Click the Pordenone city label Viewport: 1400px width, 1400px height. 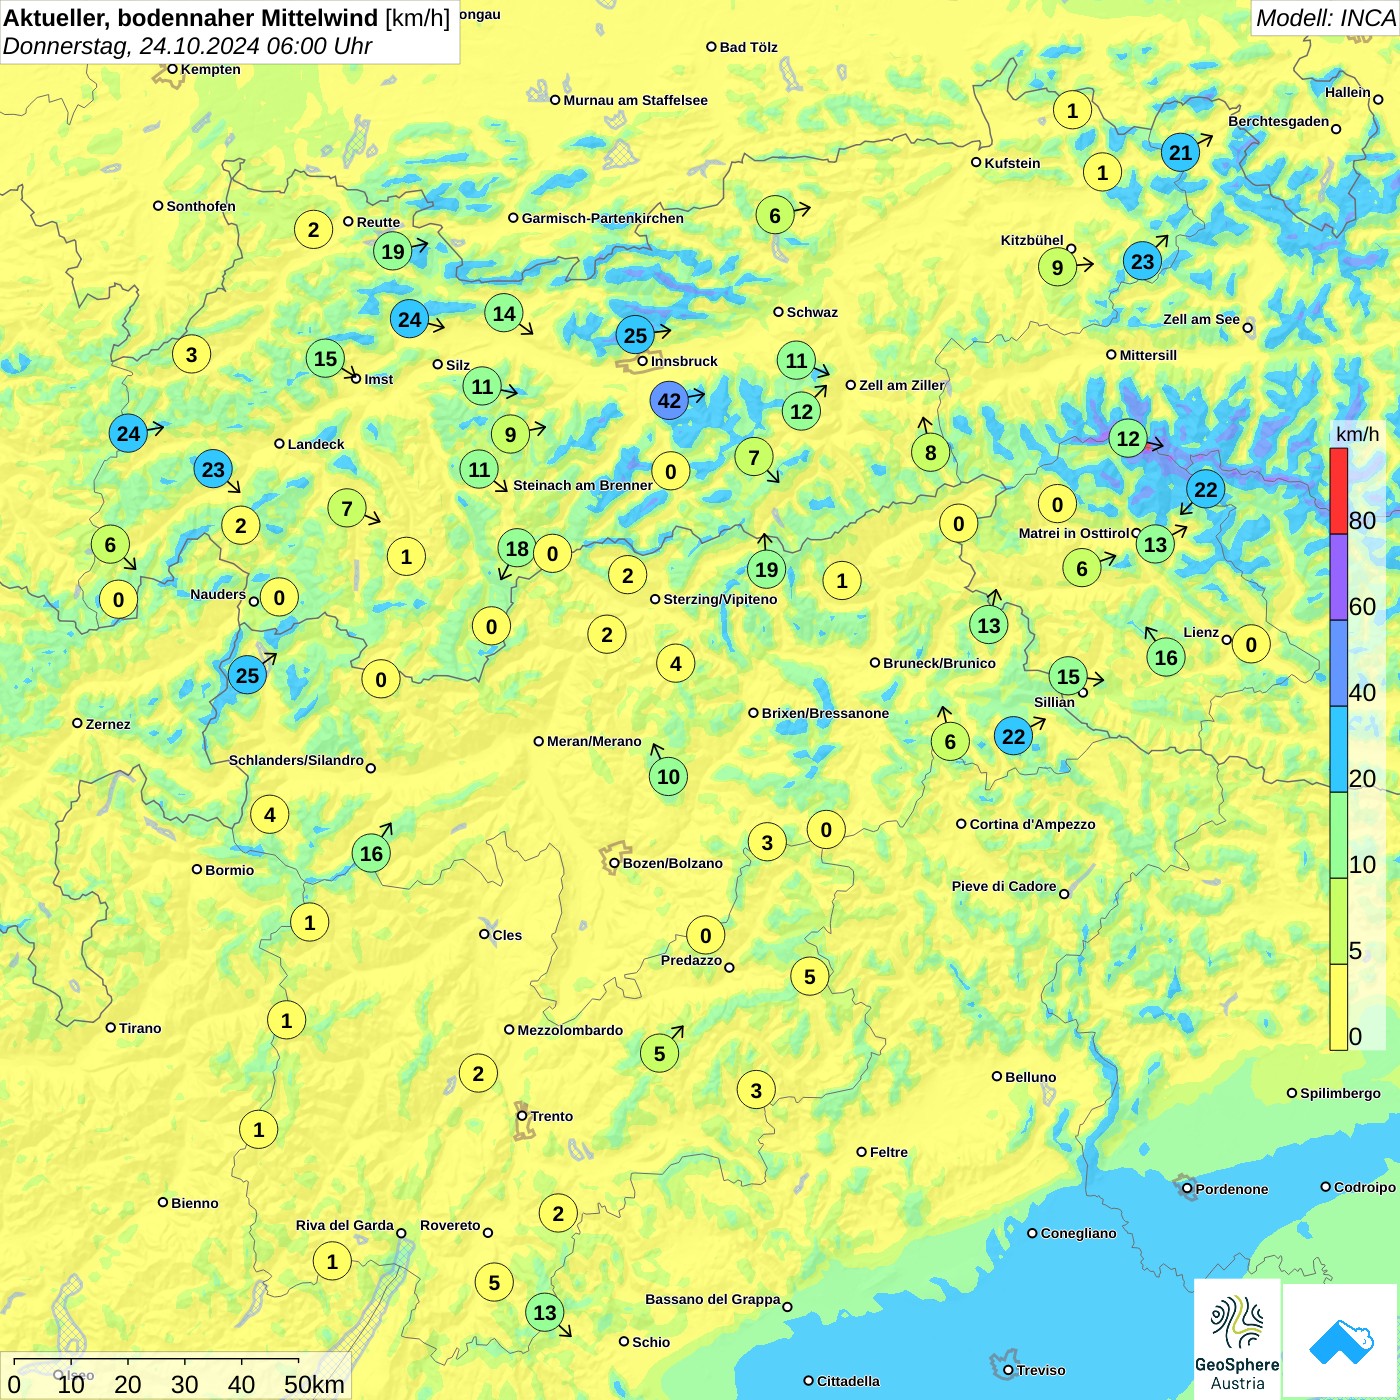(1232, 1189)
